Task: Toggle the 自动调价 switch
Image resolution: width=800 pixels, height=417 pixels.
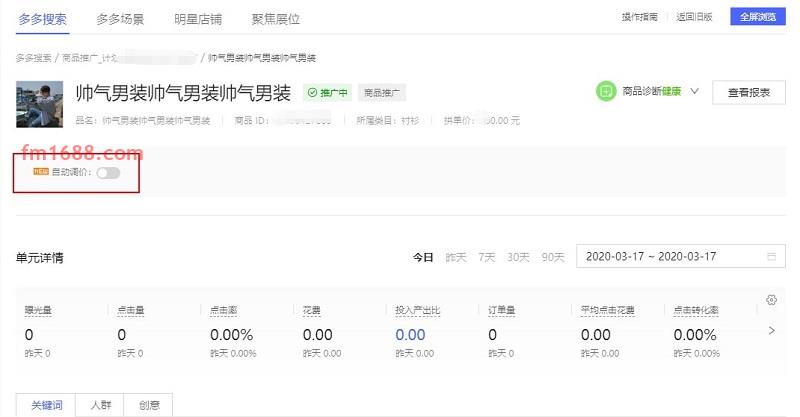Action: 108,173
